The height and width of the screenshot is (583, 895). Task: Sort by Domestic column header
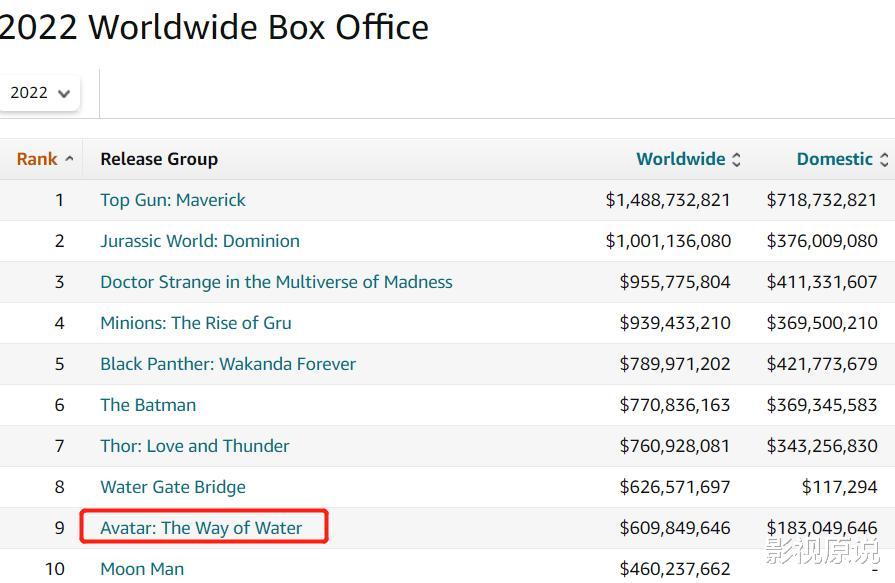(x=834, y=159)
